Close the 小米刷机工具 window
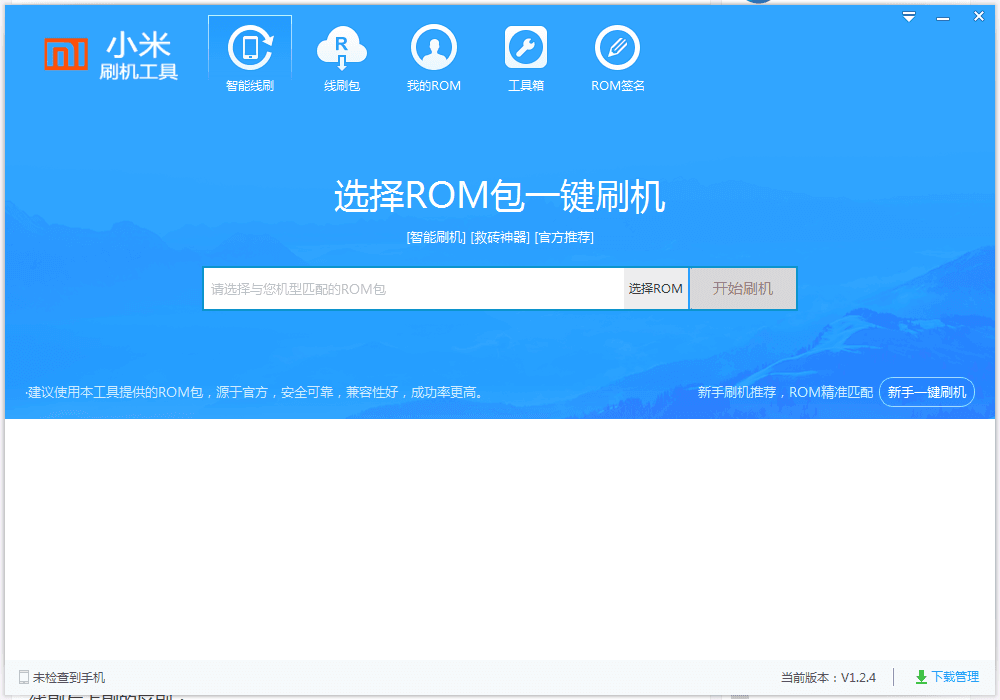1000x700 pixels. coord(979,17)
